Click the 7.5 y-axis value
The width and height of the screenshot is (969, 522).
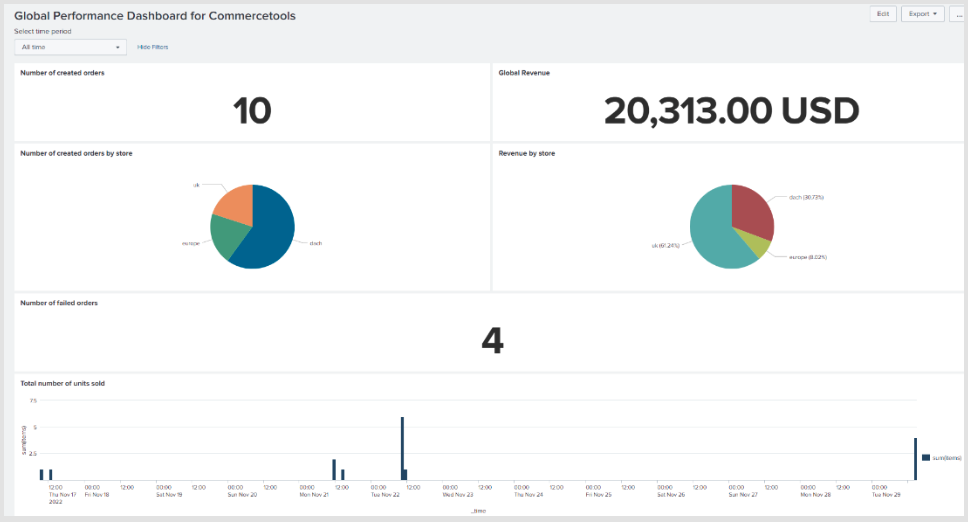pos(33,401)
